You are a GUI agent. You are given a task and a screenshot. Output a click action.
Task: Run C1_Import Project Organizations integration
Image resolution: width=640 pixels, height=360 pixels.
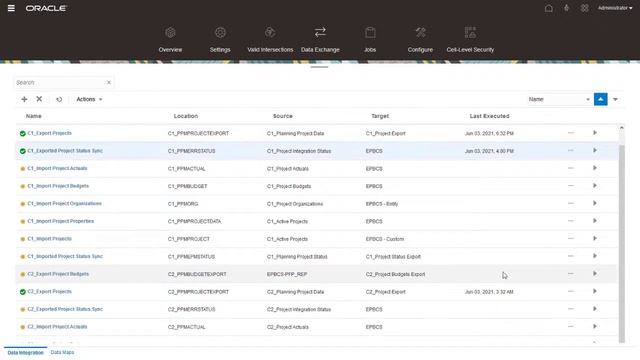[595, 203]
